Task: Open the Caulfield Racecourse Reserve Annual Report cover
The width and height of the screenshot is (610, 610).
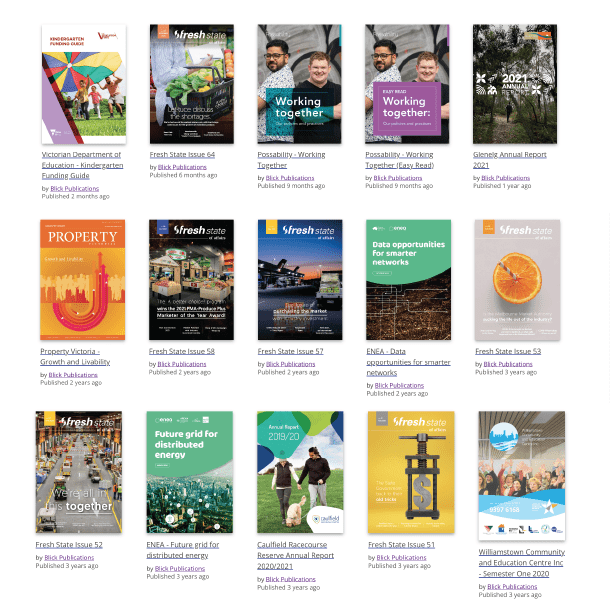Action: 300,472
